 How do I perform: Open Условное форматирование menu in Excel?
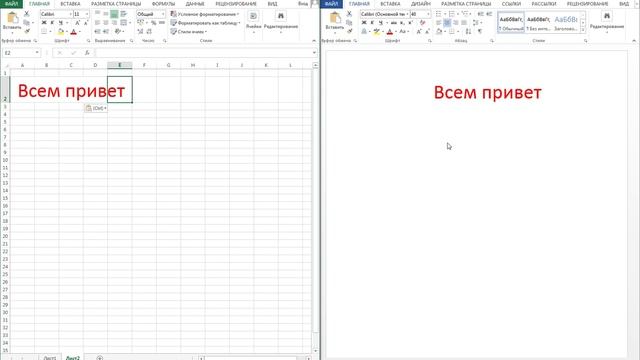click(205, 14)
